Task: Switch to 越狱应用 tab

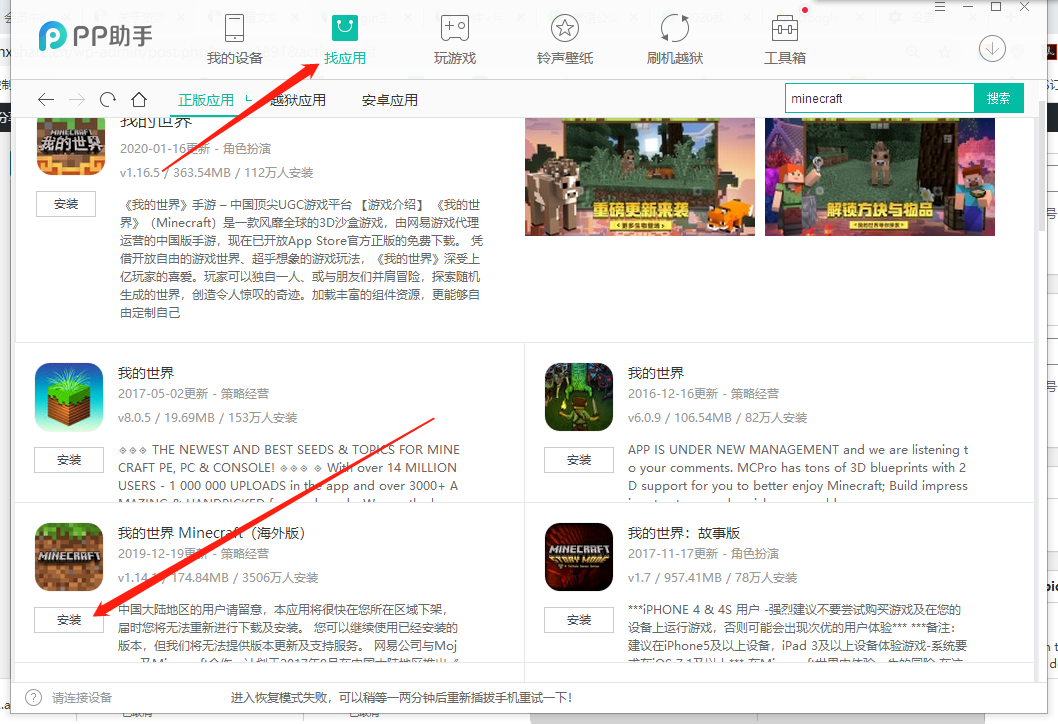Action: click(298, 101)
